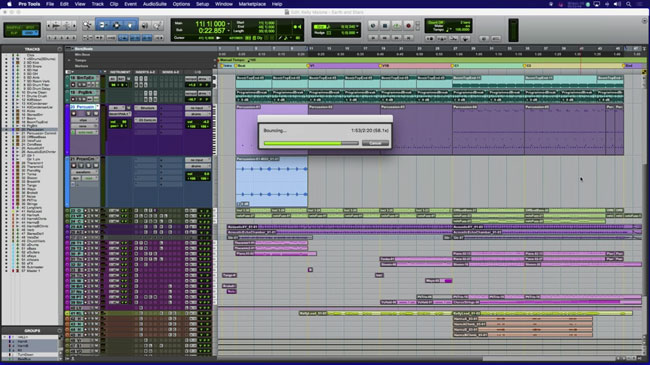Click horizontal zoom out arrow button
Screen dimensions: 650x365
49,26
